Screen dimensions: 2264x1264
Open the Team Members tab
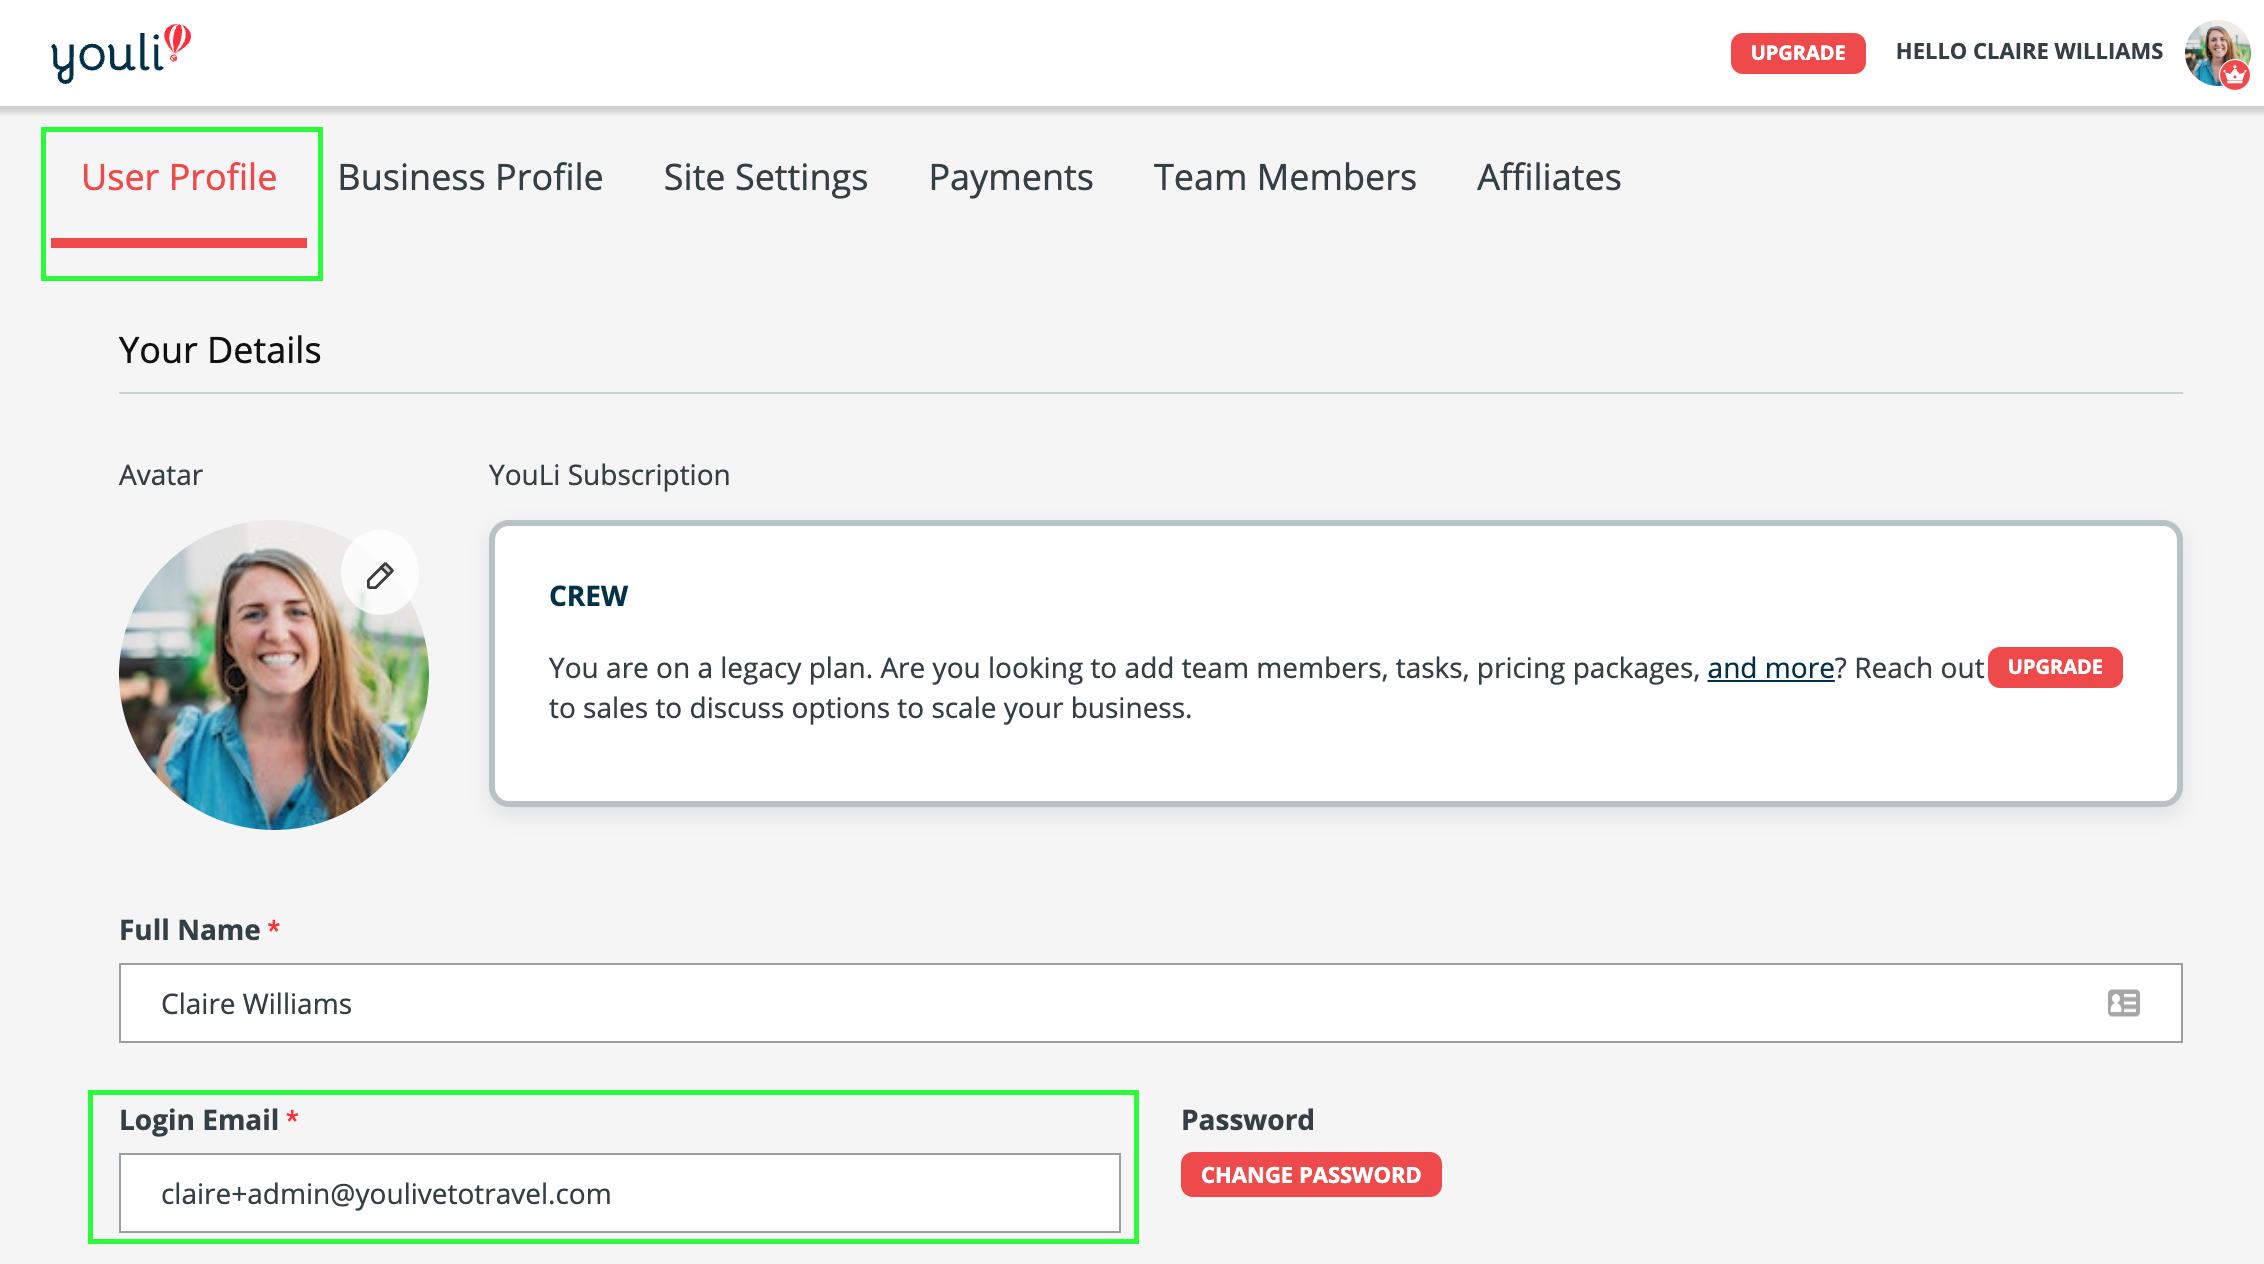point(1284,178)
